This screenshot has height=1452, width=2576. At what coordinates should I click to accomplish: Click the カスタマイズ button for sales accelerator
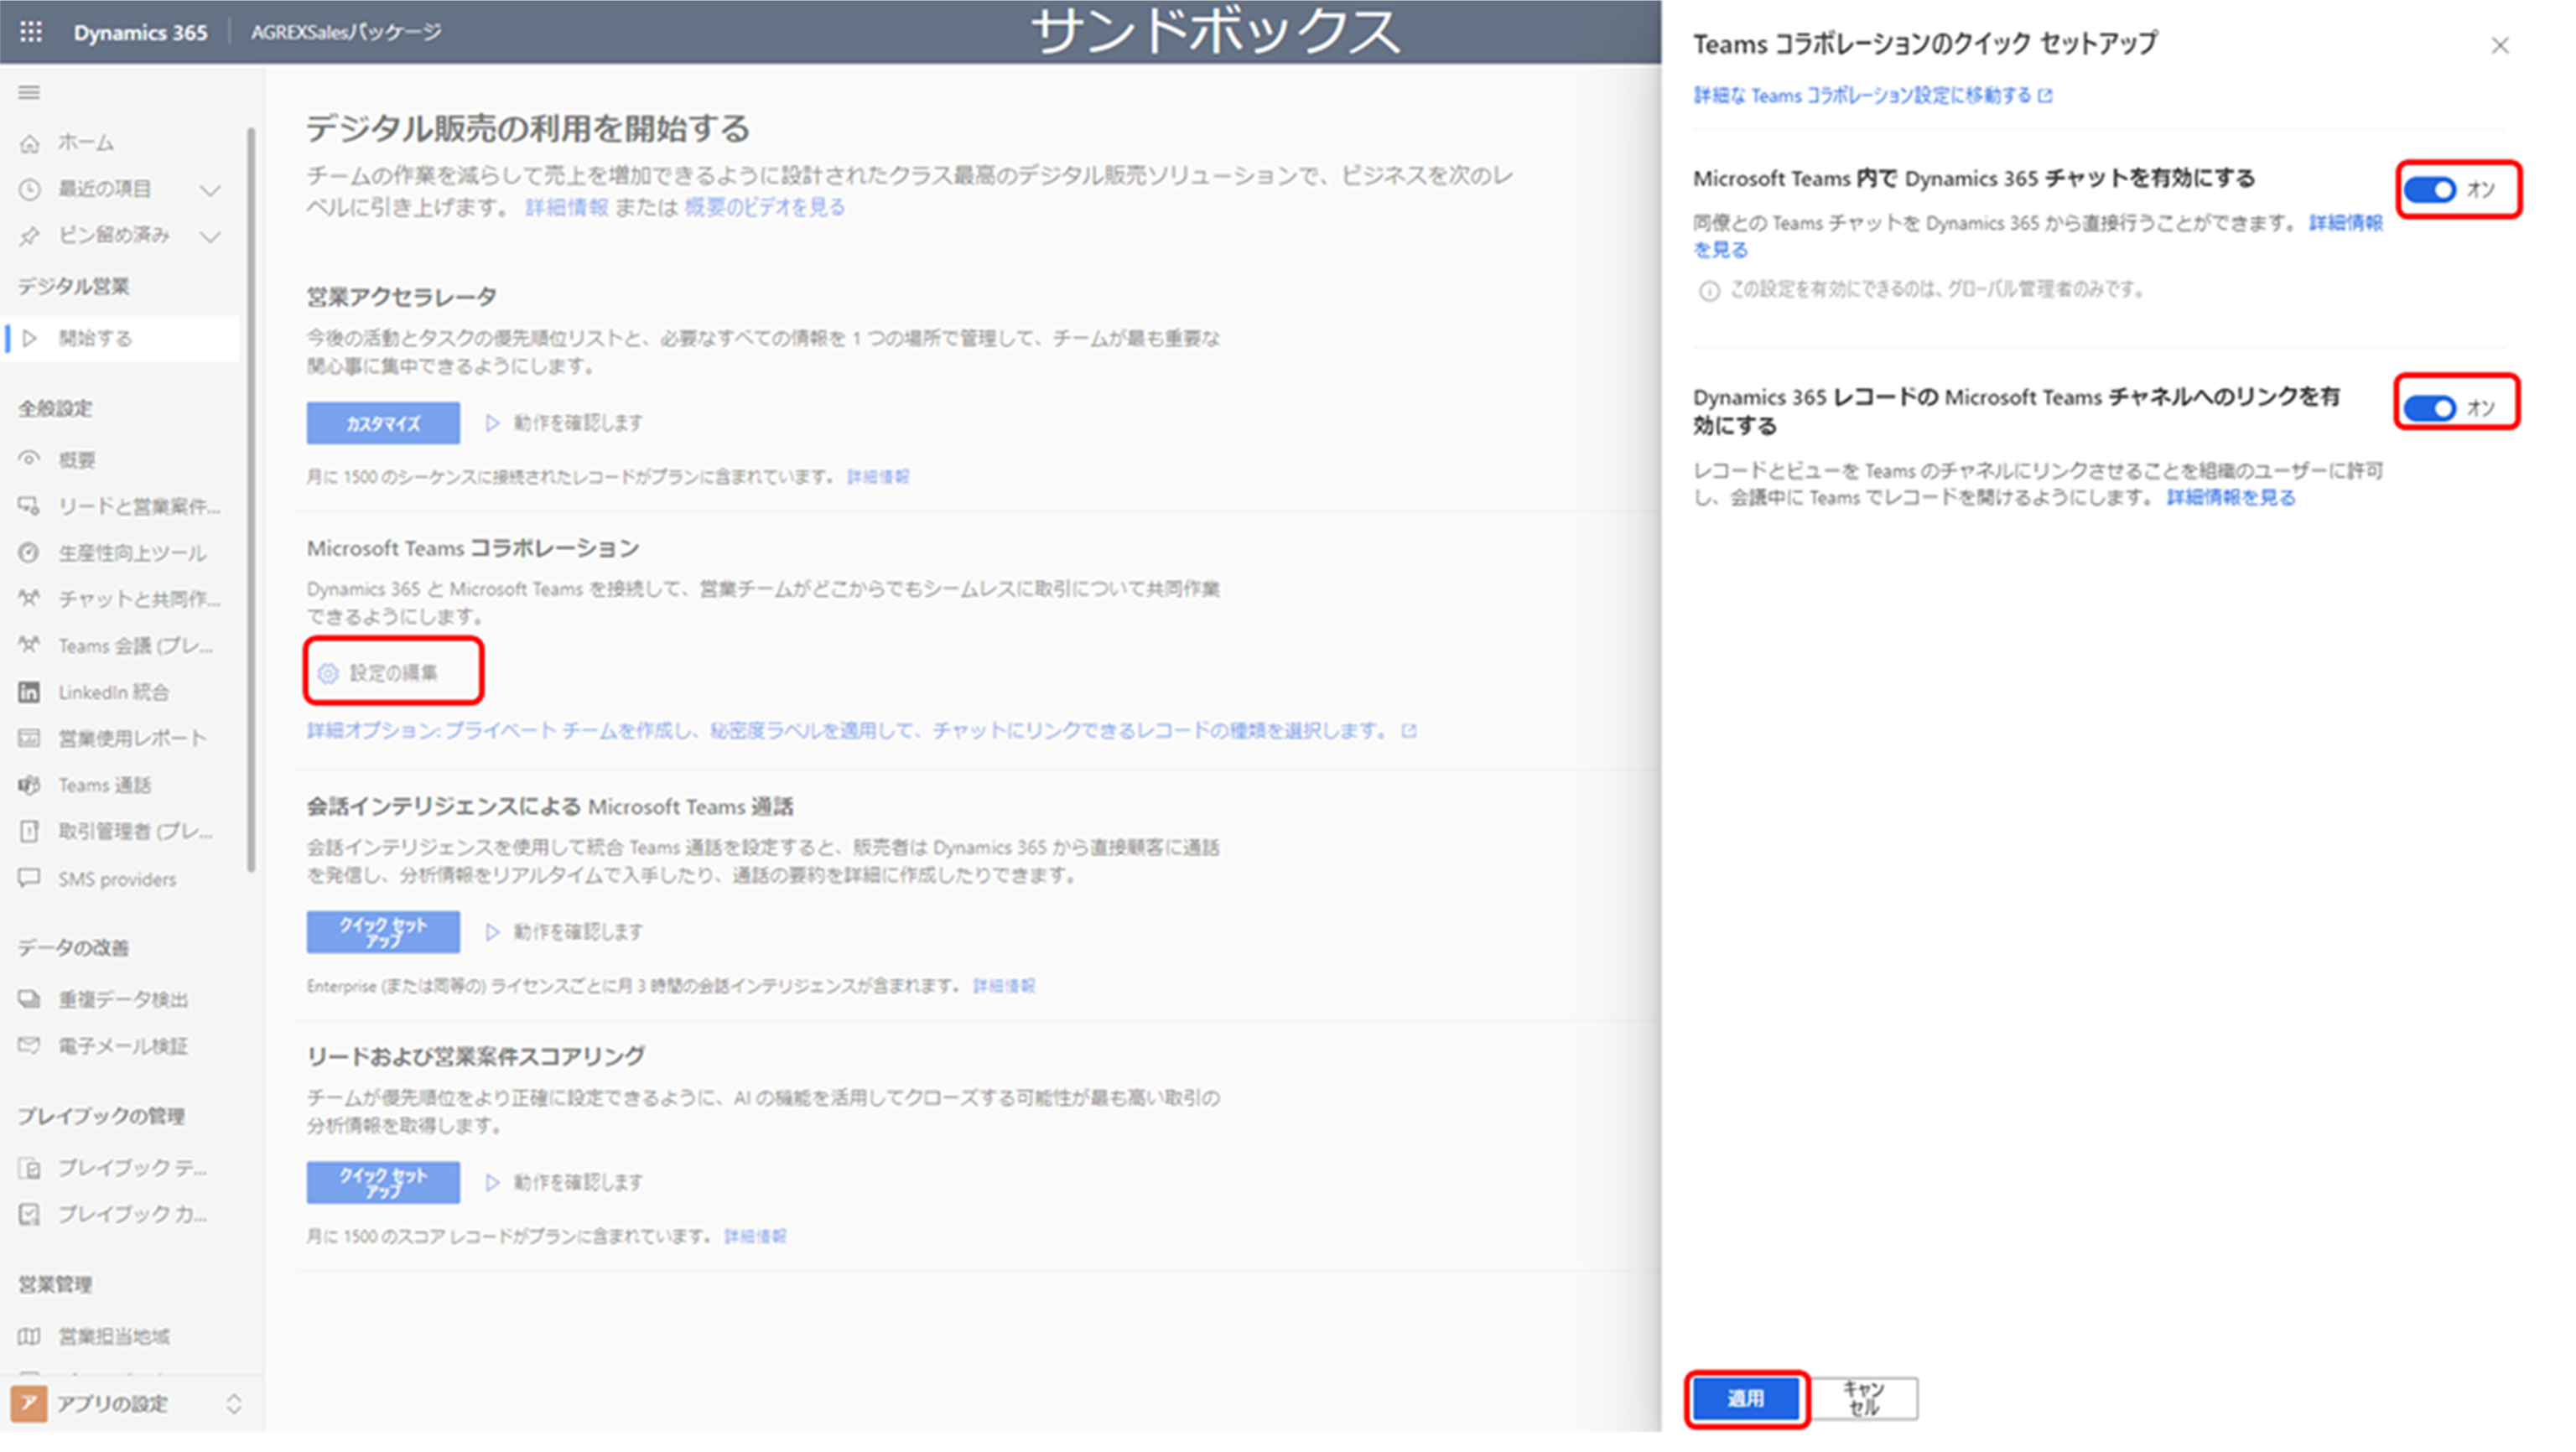pos(383,424)
